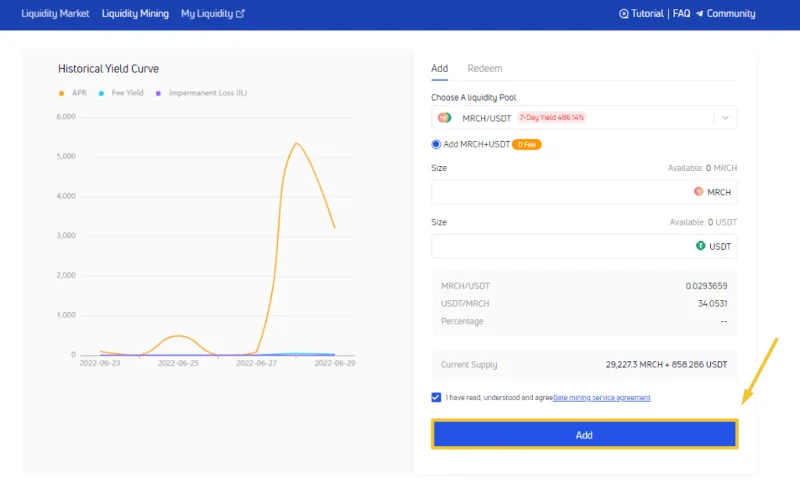Click the 2022-06-25 axis date label
The height and width of the screenshot is (493, 800).
[178, 363]
